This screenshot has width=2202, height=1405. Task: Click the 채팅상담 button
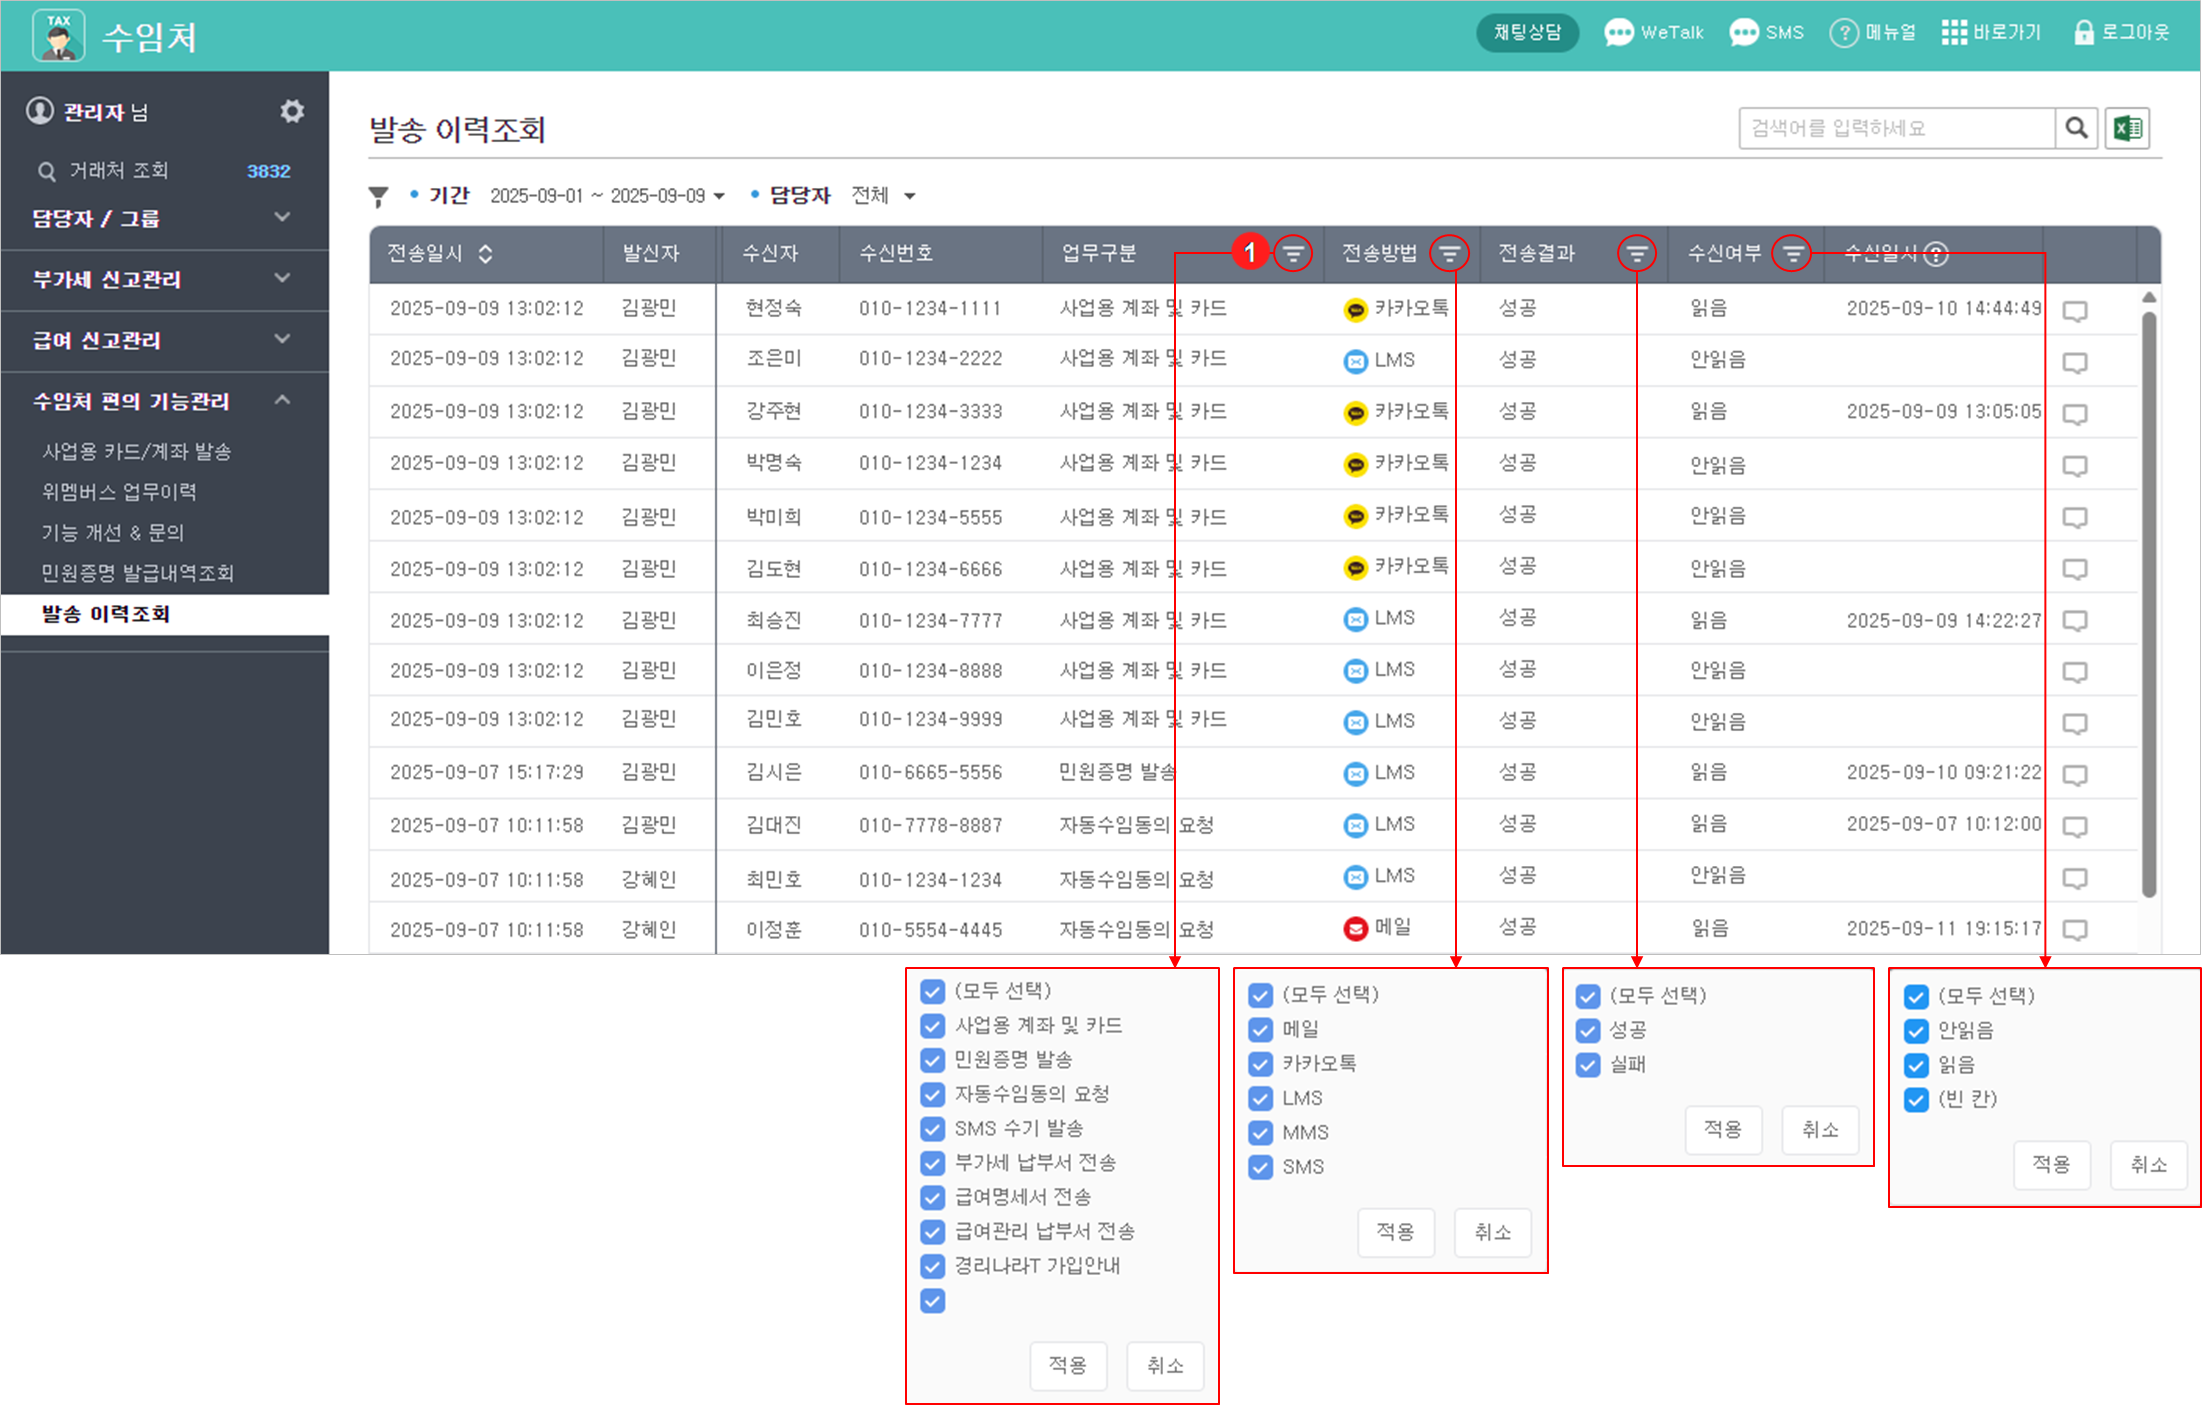1527,33
